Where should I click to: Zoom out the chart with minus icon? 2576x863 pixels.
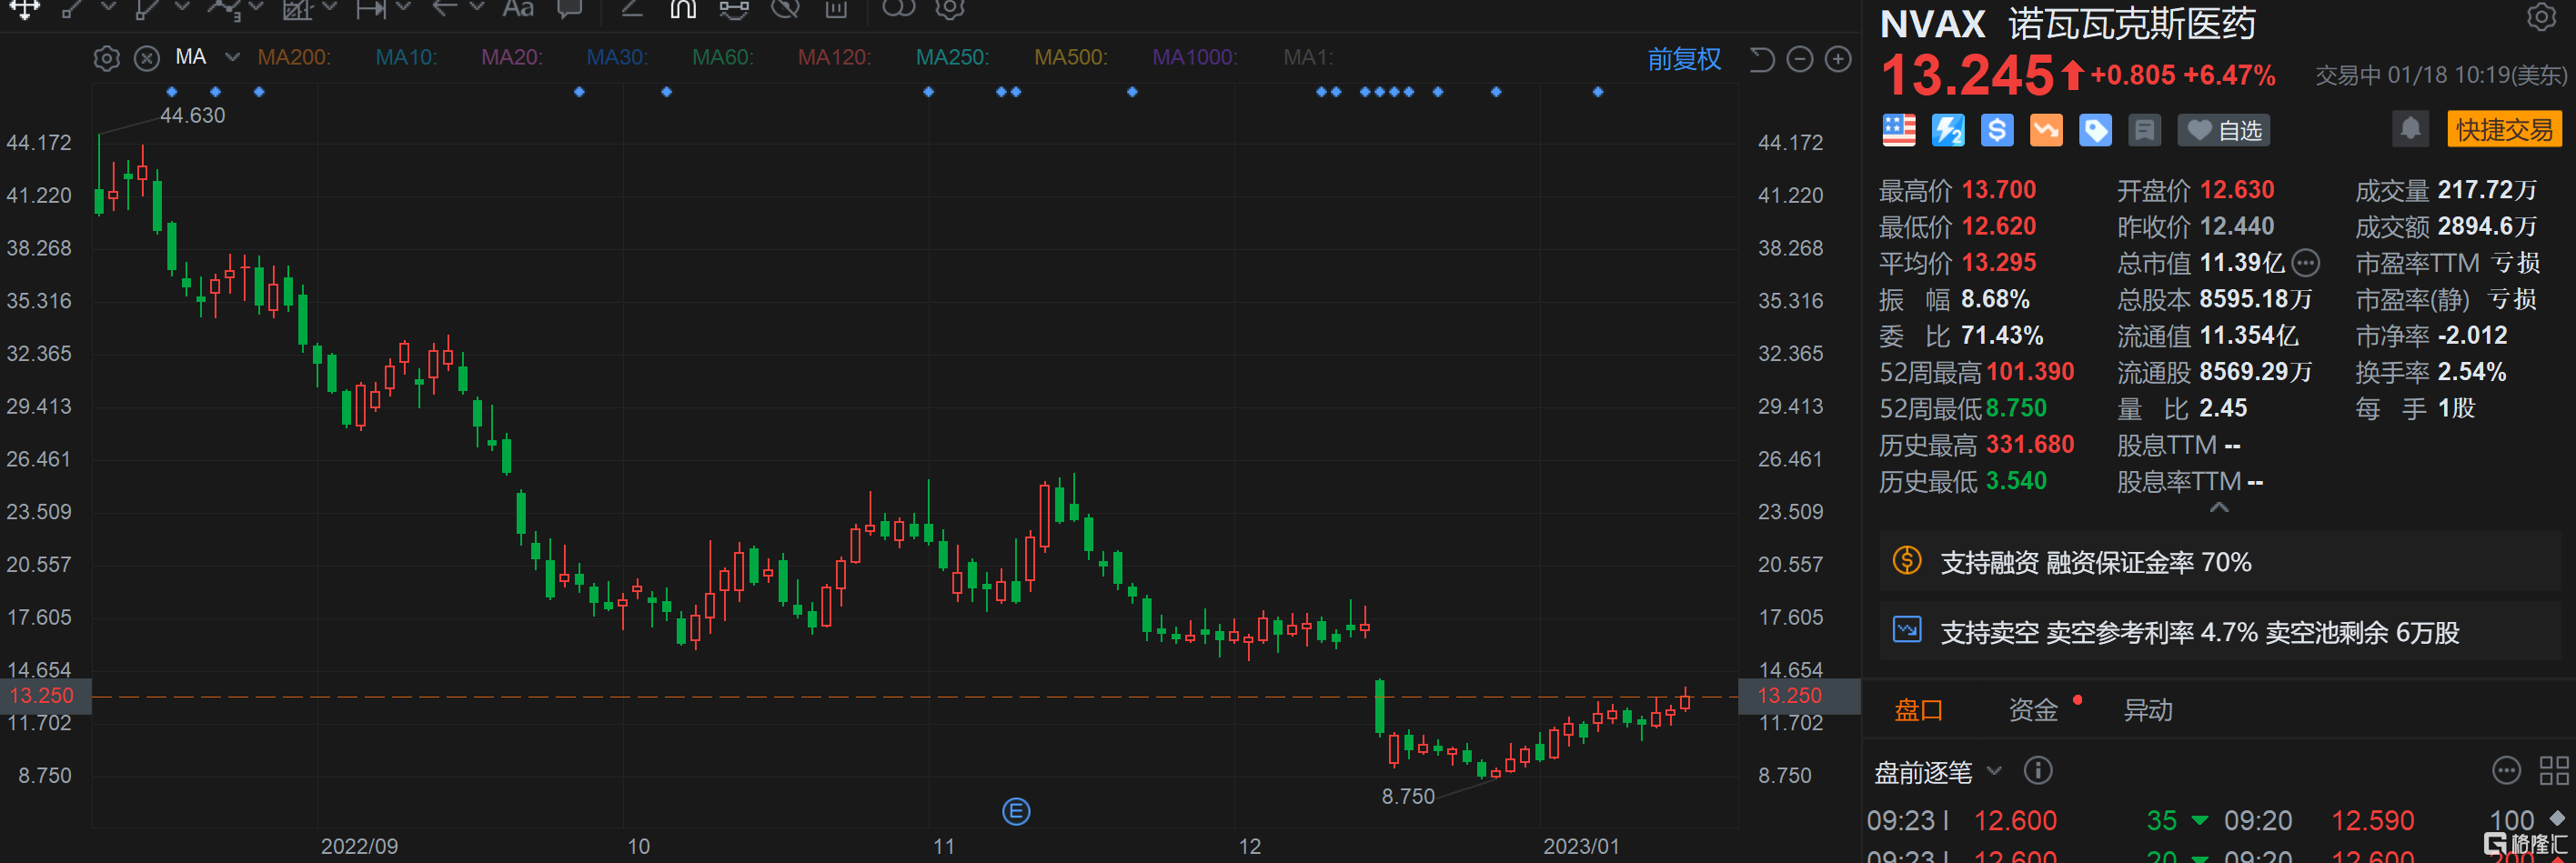click(1800, 59)
